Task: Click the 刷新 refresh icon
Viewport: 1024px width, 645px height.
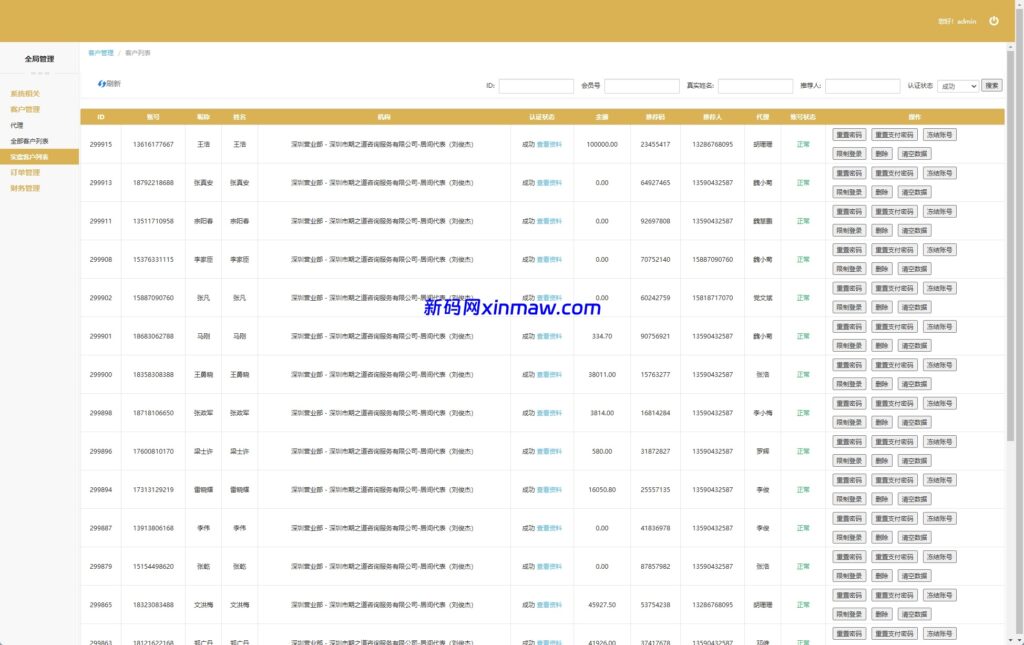Action: [x=102, y=84]
